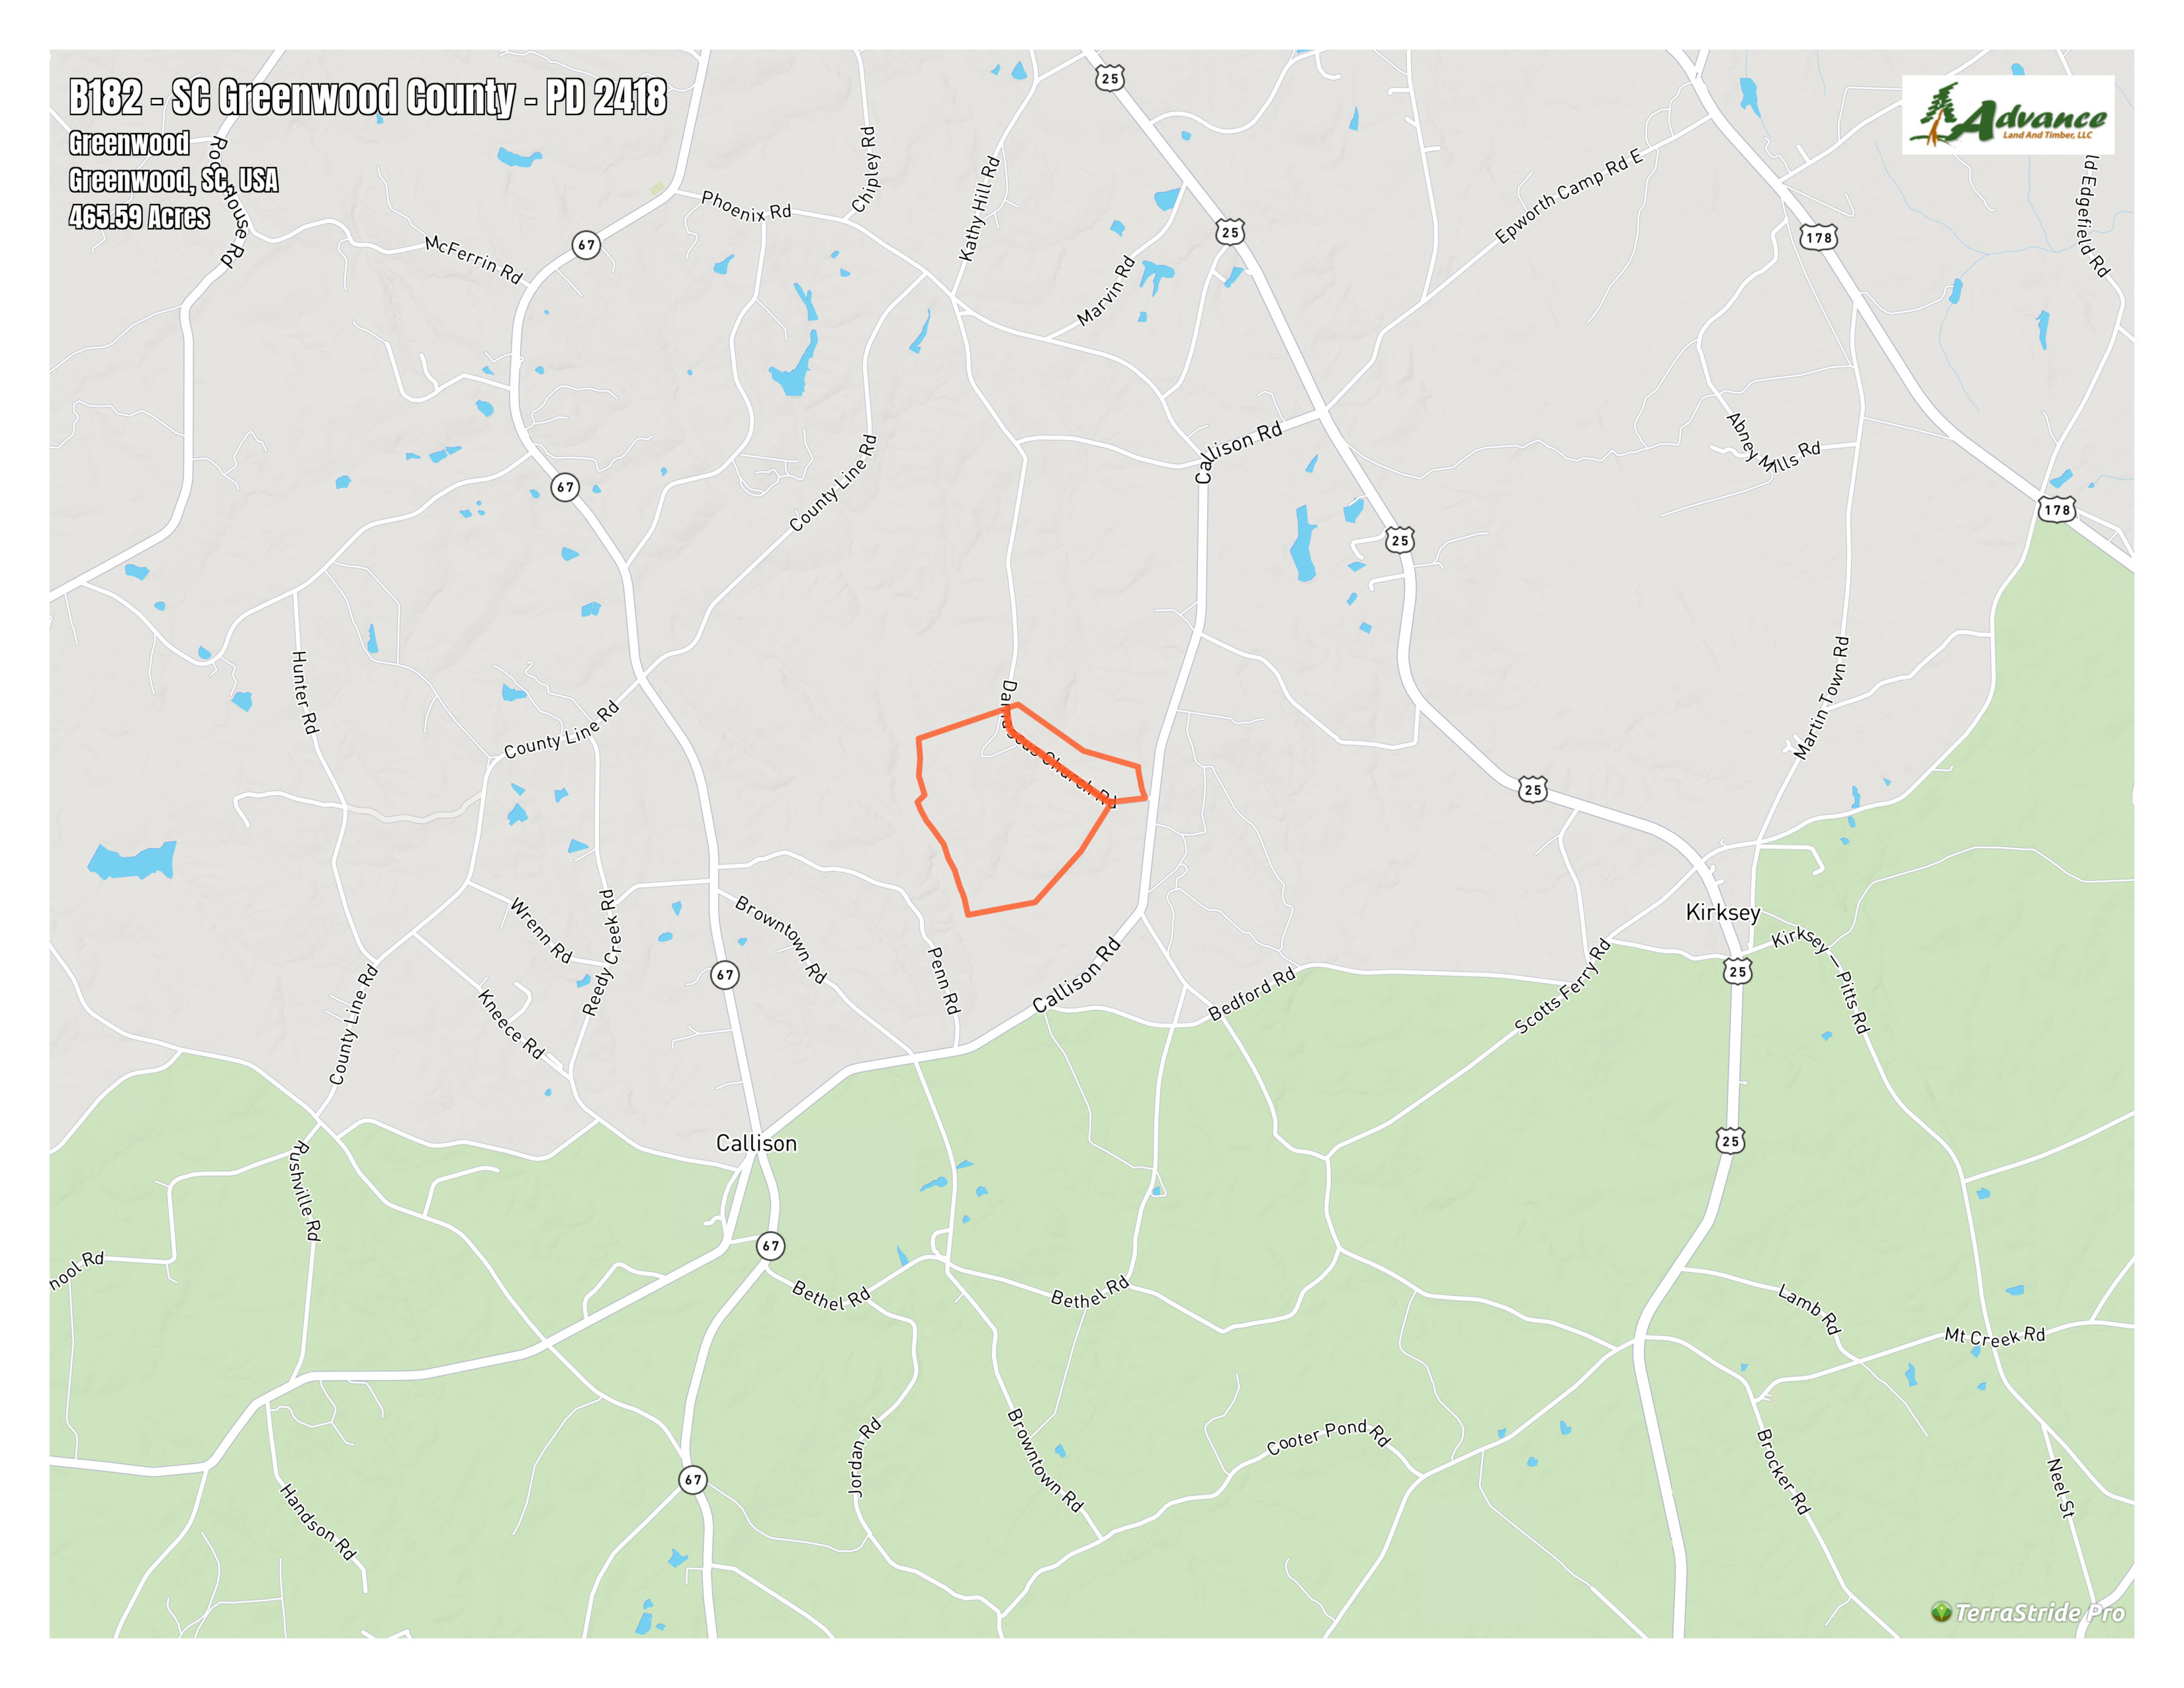Screen dimensions: 2184x1688
Task: Select the Callison town label
Action: (756, 1143)
